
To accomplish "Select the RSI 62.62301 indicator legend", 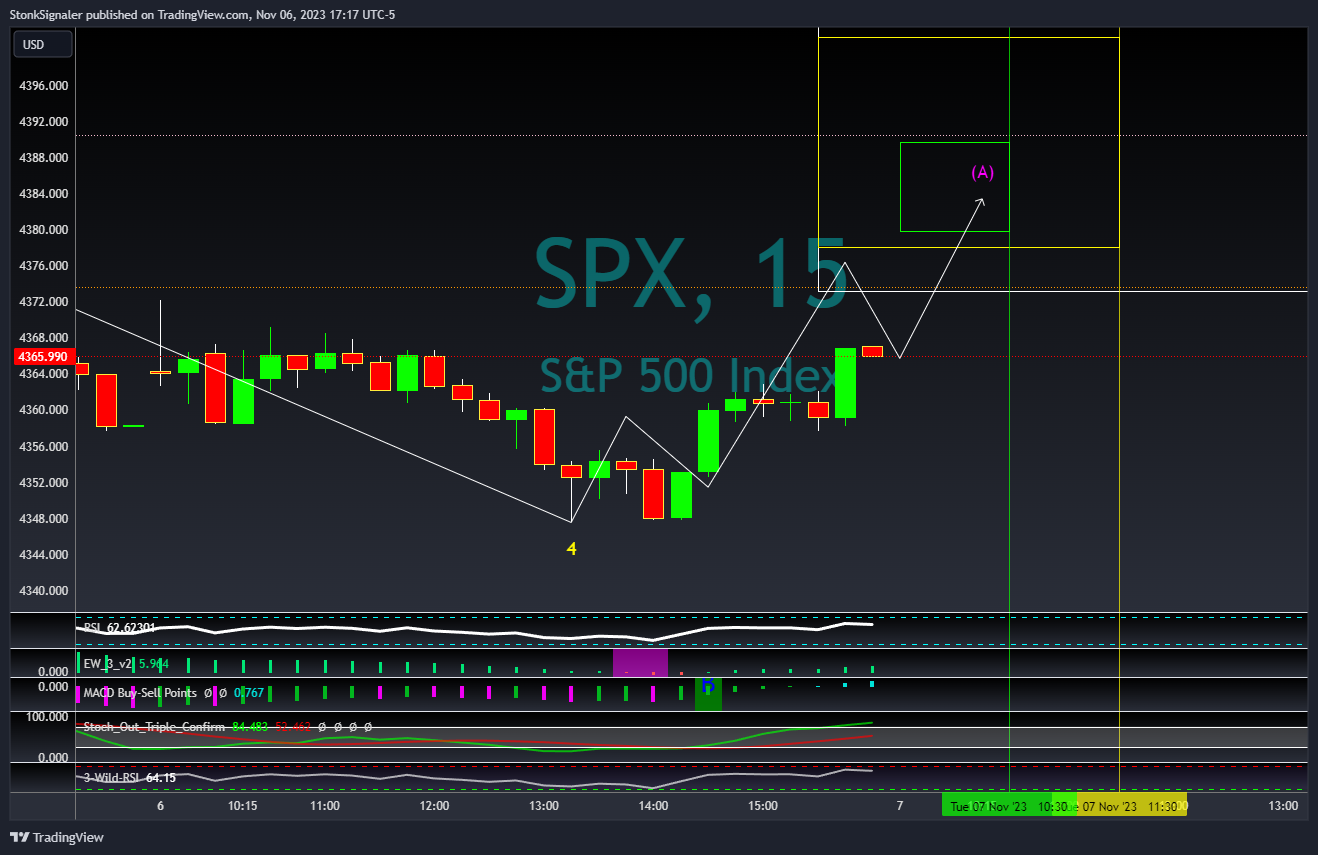I will tap(120, 628).
